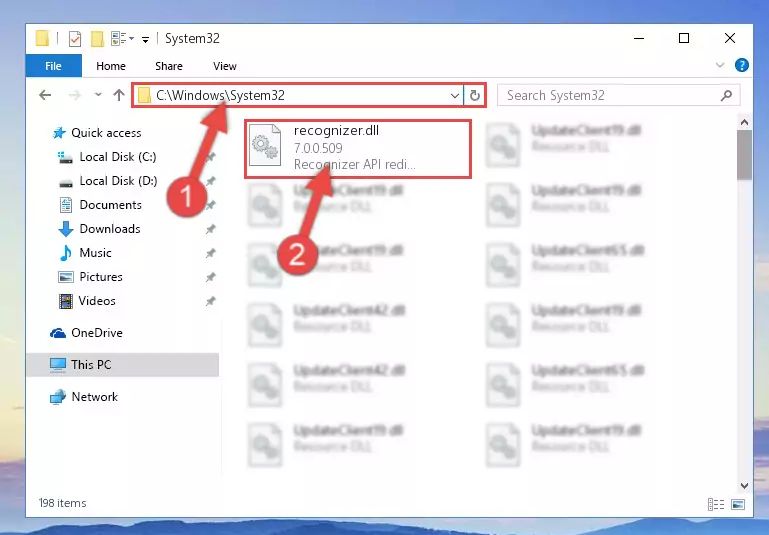Switch to the Home ribbon tab

coord(111,66)
